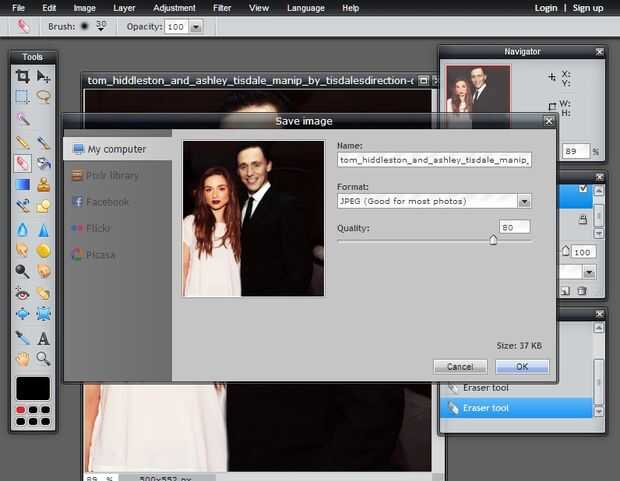Viewport: 620px width, 481px height.
Task: Select the Wand tool
Action: coord(23,118)
